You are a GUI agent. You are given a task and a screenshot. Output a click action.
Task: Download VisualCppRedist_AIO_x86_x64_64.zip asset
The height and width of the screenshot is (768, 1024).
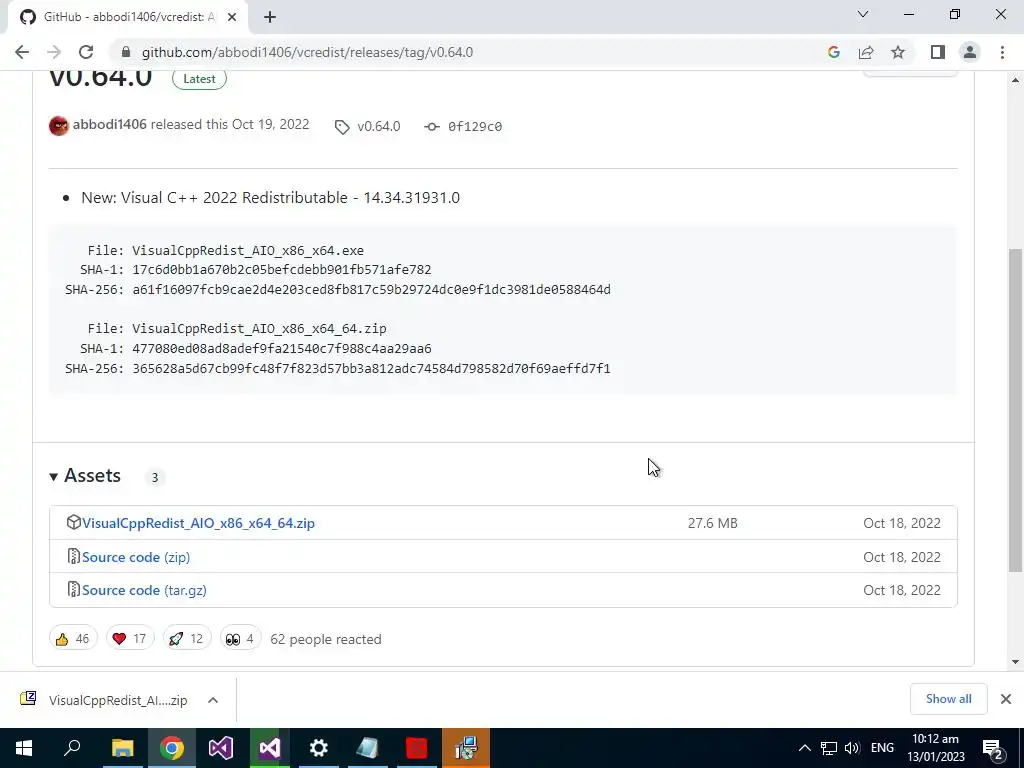click(x=199, y=523)
